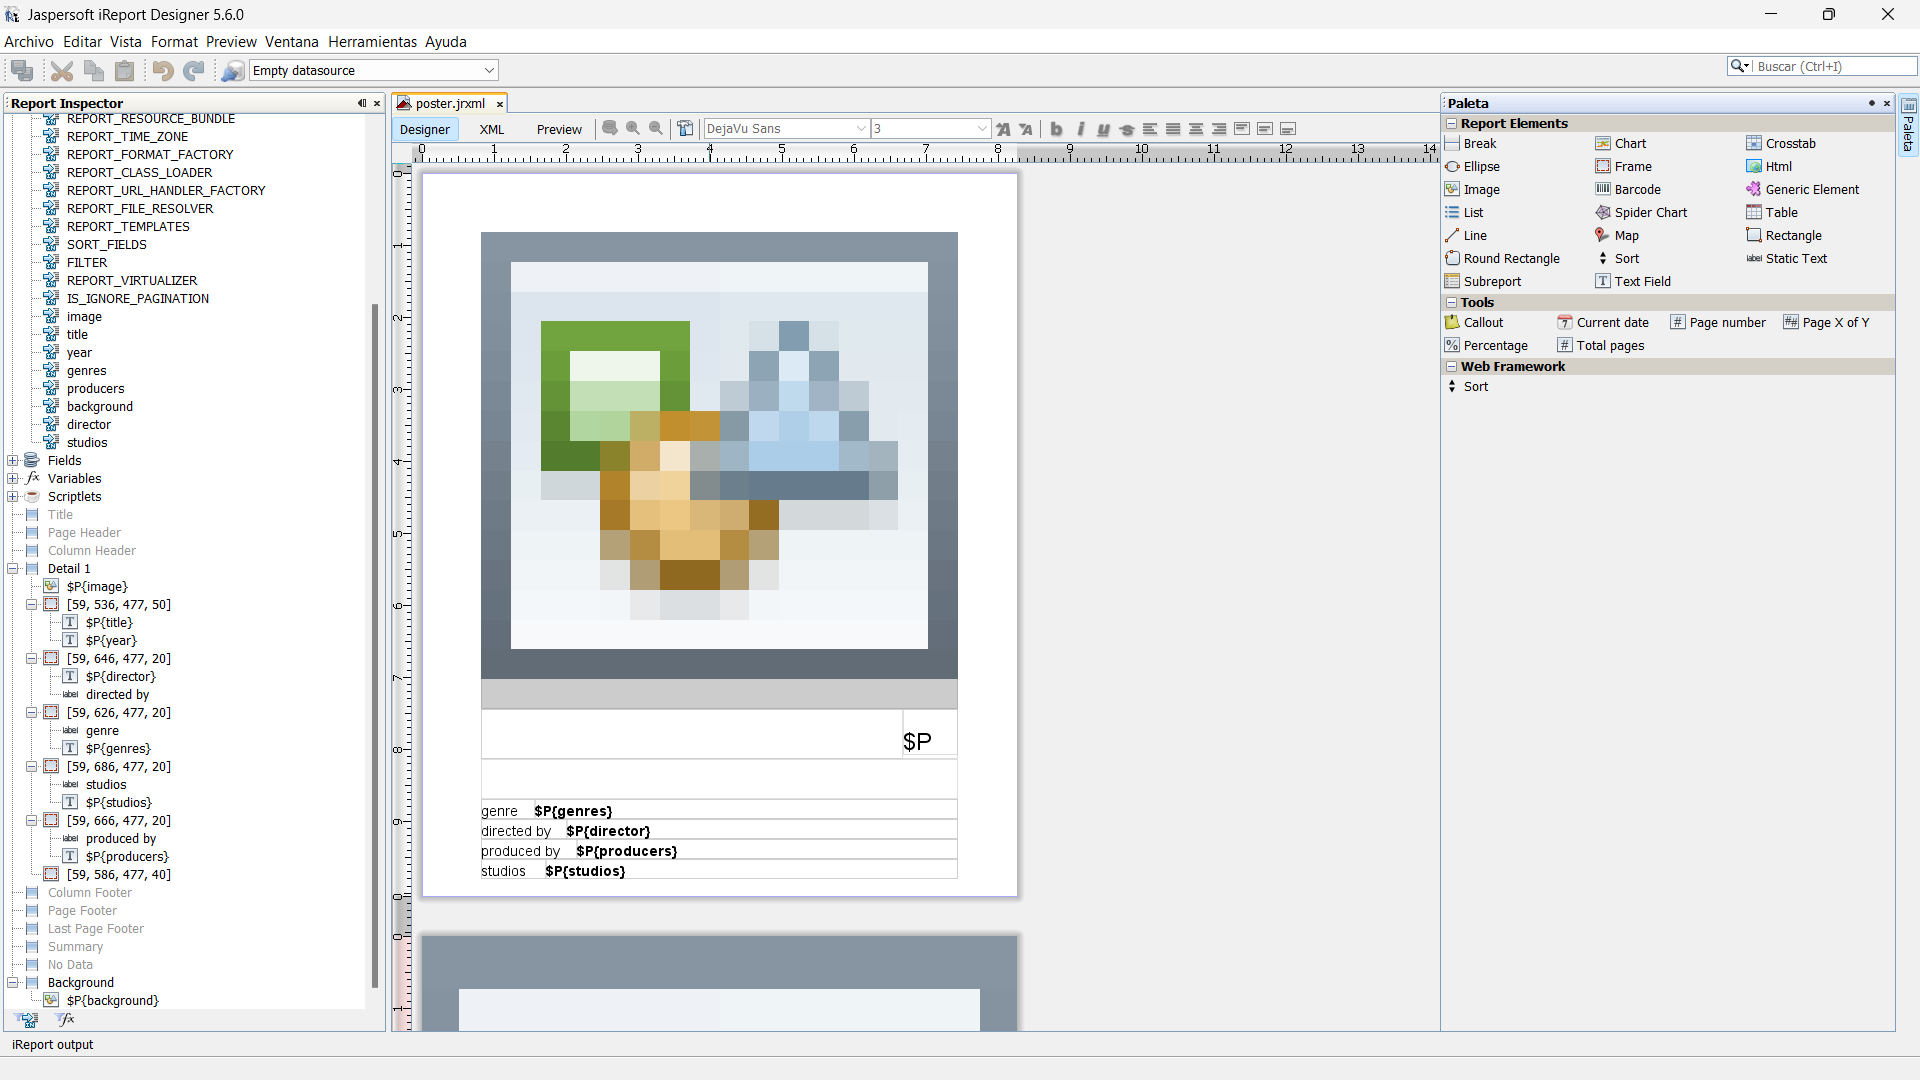Open the Ventana menu
The width and height of the screenshot is (1920, 1080).
pos(291,42)
